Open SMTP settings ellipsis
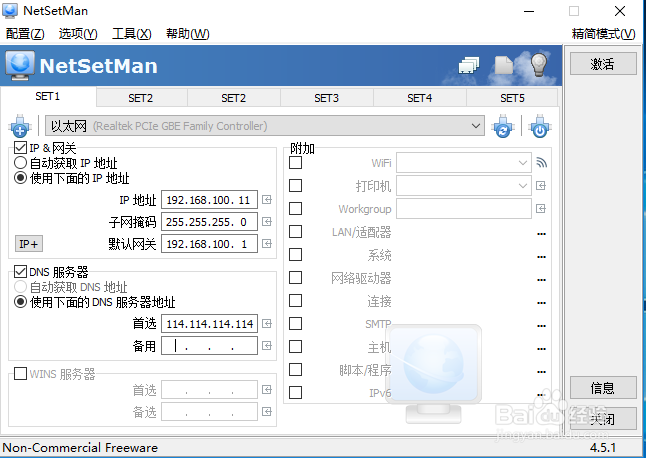The width and height of the screenshot is (646, 458). coord(541,326)
